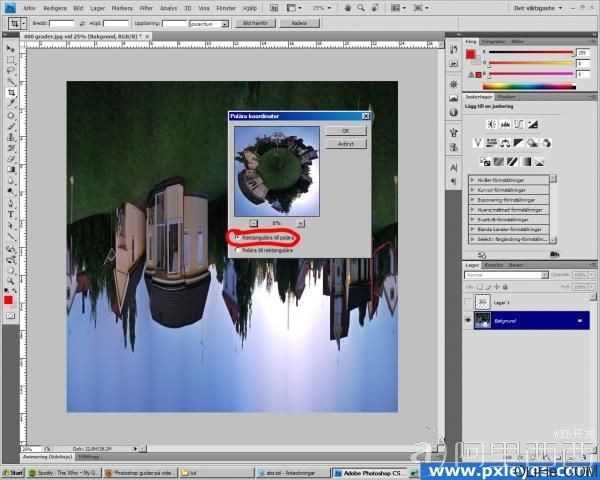The height and width of the screenshot is (480, 600).
Task: Click the red foreground color swatch
Action: tap(8, 300)
